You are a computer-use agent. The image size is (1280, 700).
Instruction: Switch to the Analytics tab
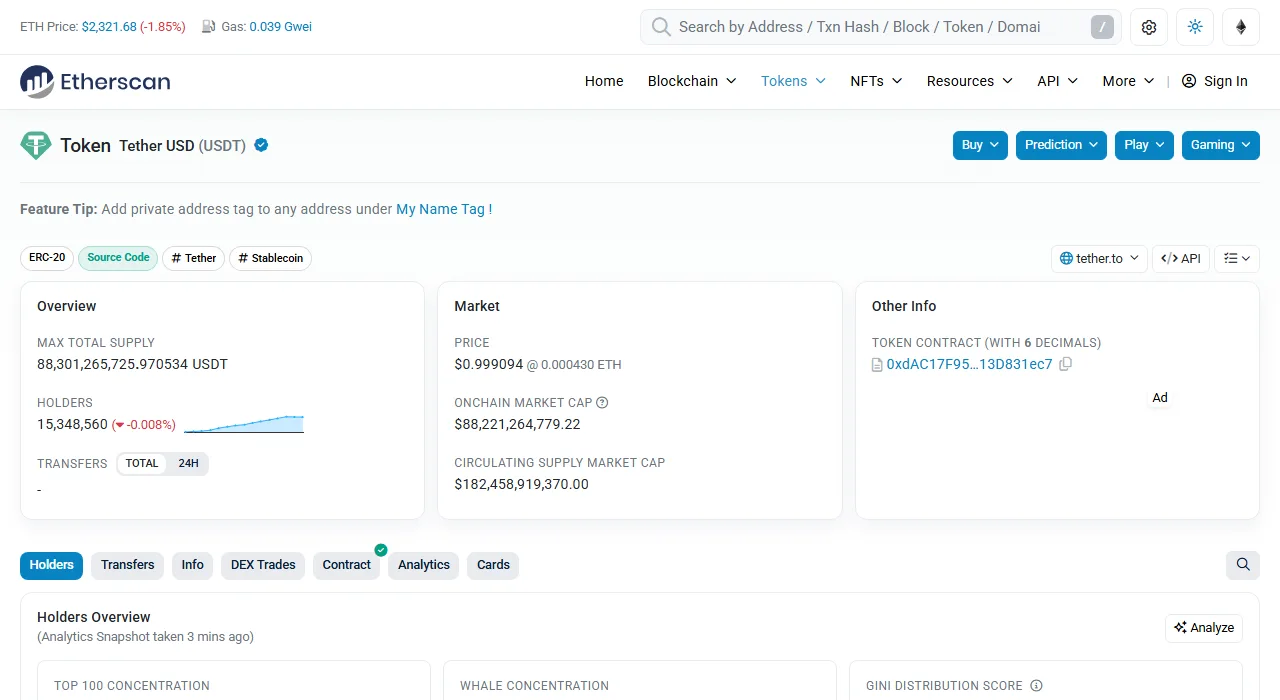424,565
